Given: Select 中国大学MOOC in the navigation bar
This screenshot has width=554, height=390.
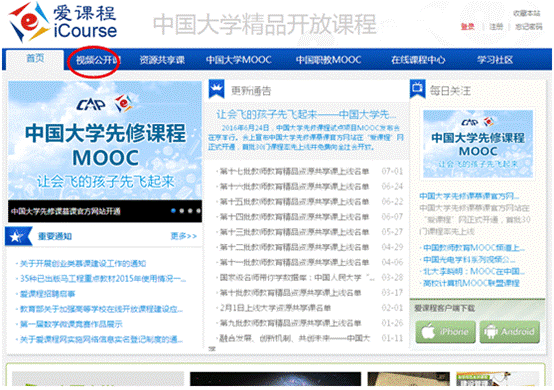Looking at the screenshot, I should (238, 60).
